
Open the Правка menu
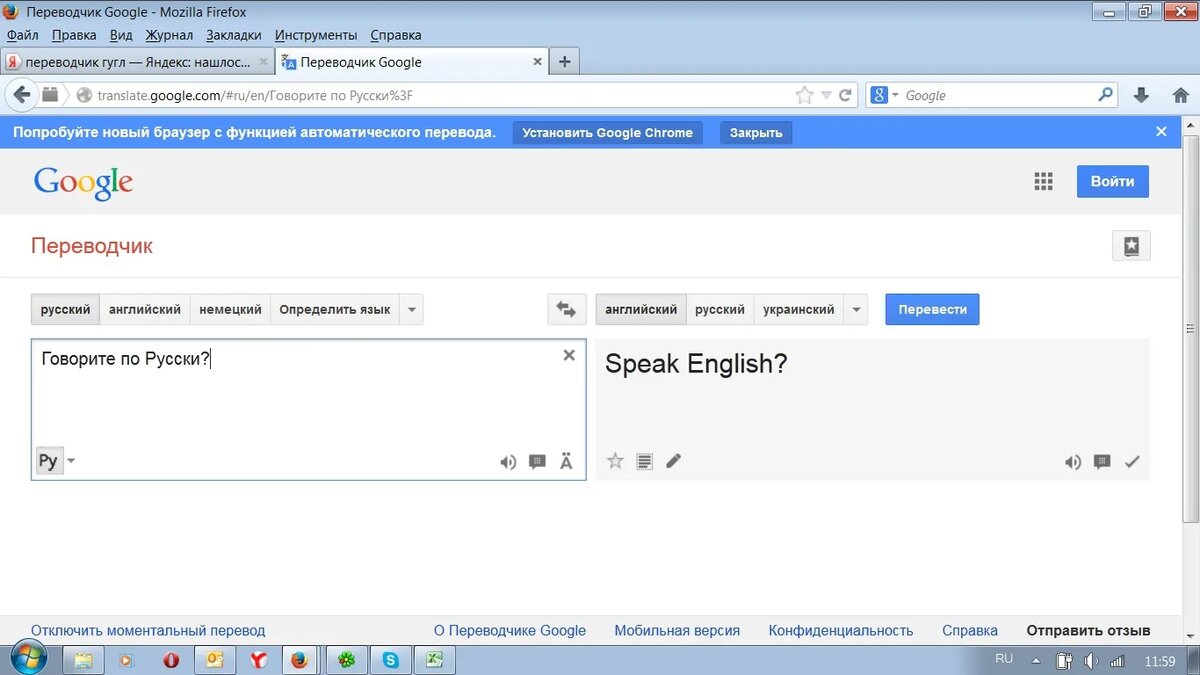(74, 35)
